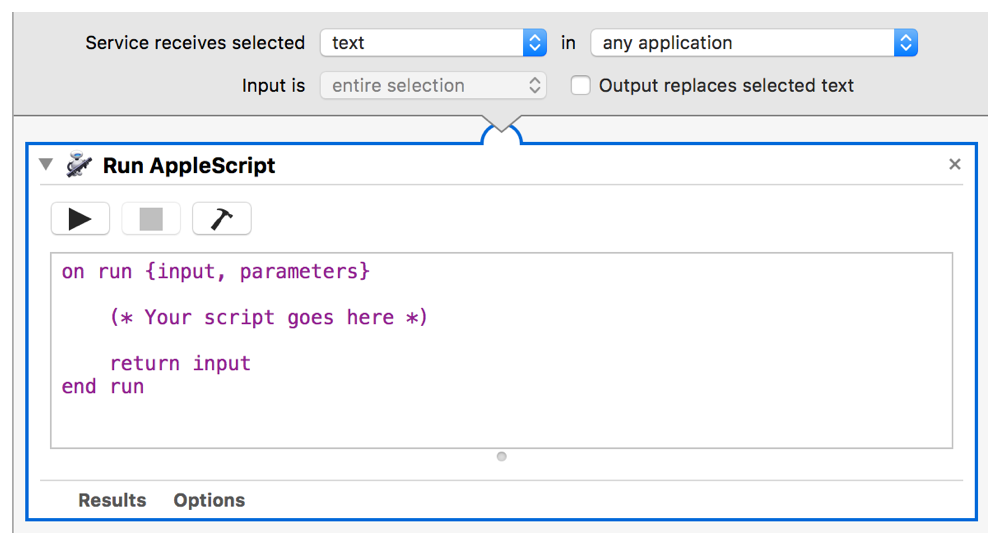Image resolution: width=1000 pixels, height=545 pixels.
Task: Switch to the Results tab
Action: click(x=112, y=500)
